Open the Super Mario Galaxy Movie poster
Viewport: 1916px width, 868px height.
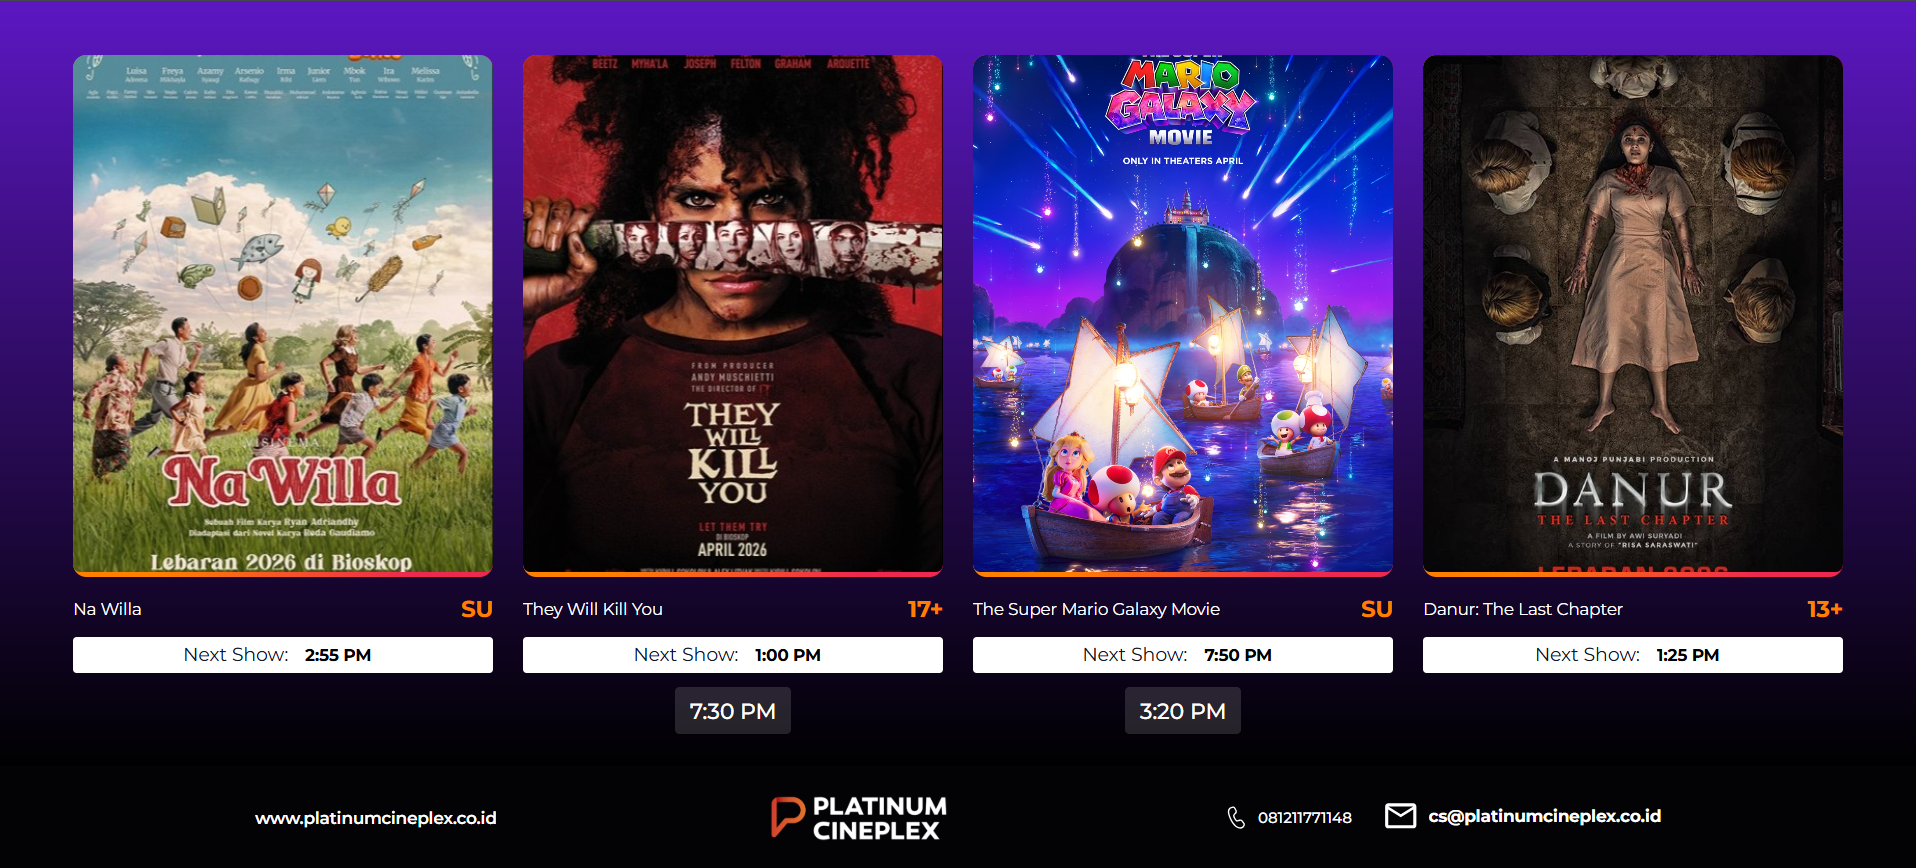pyautogui.click(x=1183, y=315)
